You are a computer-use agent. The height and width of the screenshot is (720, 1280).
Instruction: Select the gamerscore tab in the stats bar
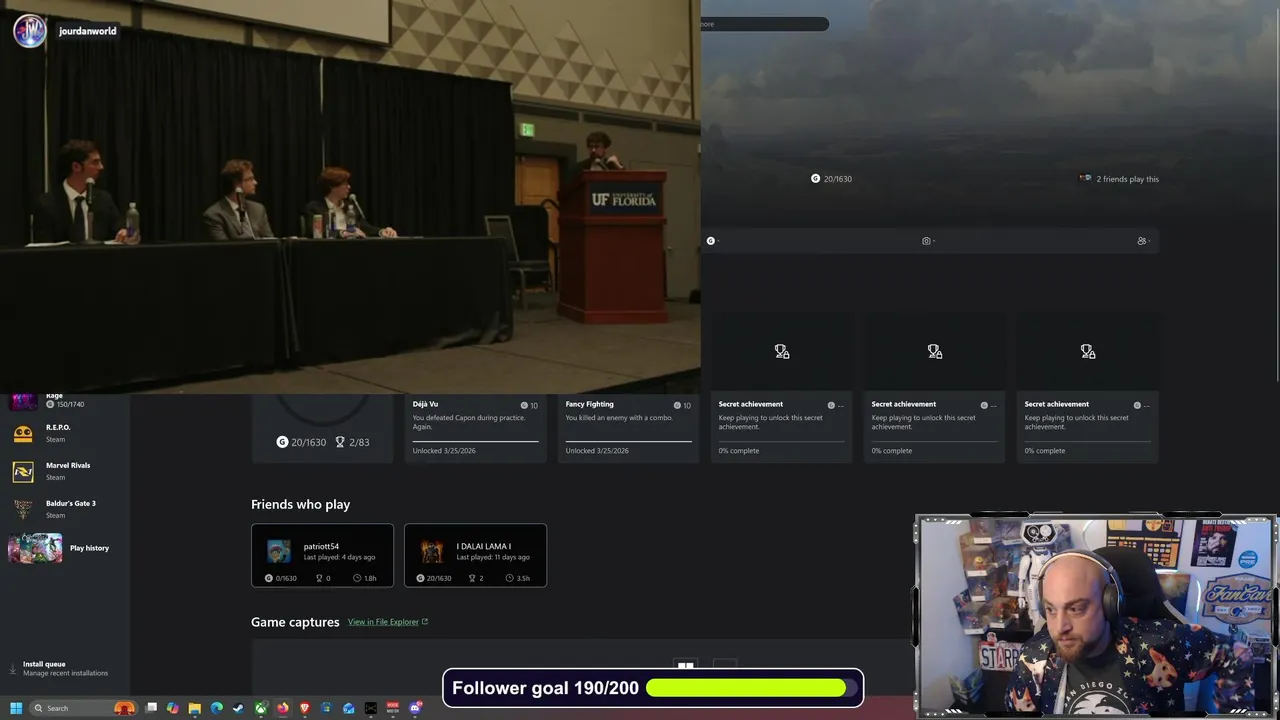click(x=711, y=241)
